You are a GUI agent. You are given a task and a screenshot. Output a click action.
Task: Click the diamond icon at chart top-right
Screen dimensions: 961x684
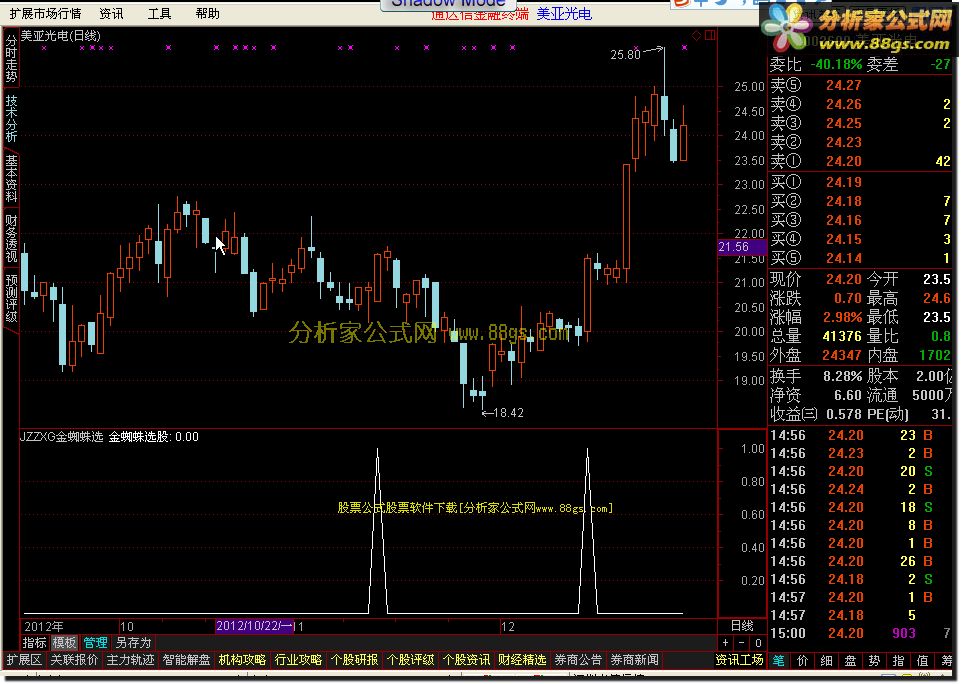click(x=696, y=36)
